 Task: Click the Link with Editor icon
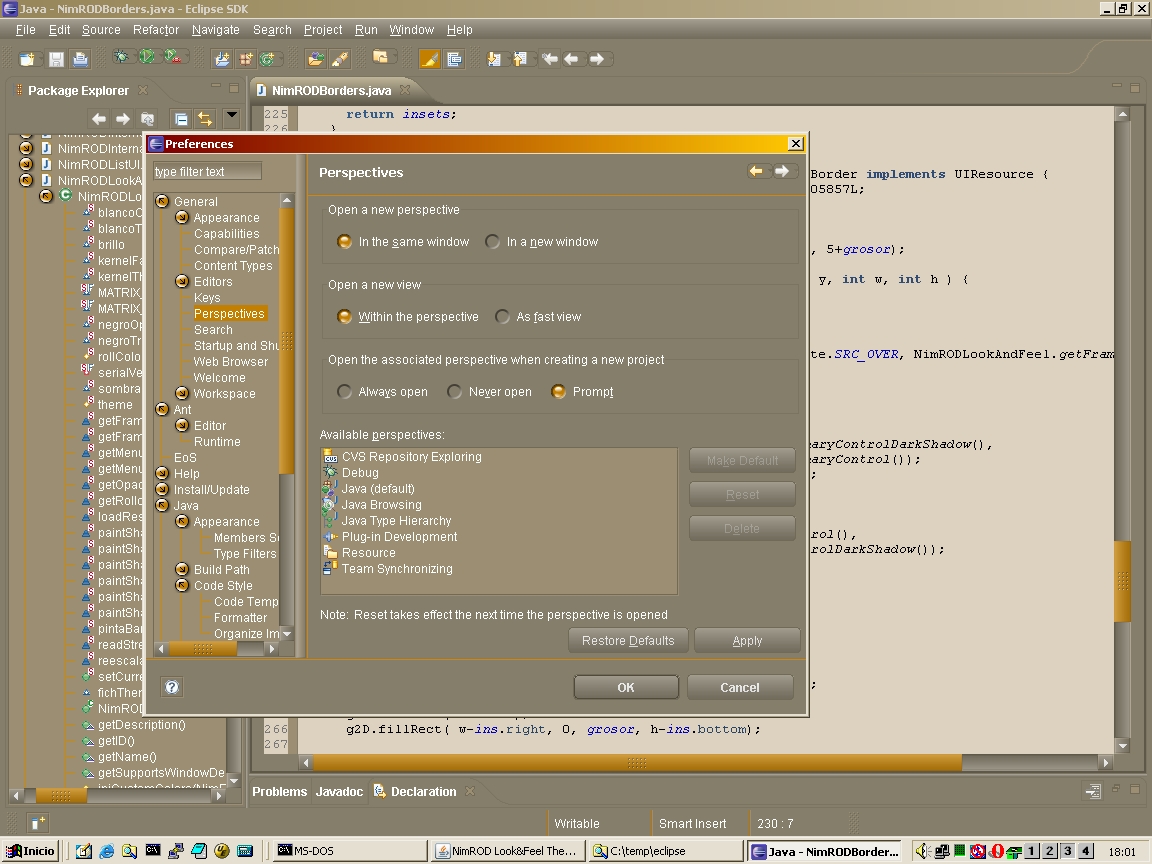205,119
